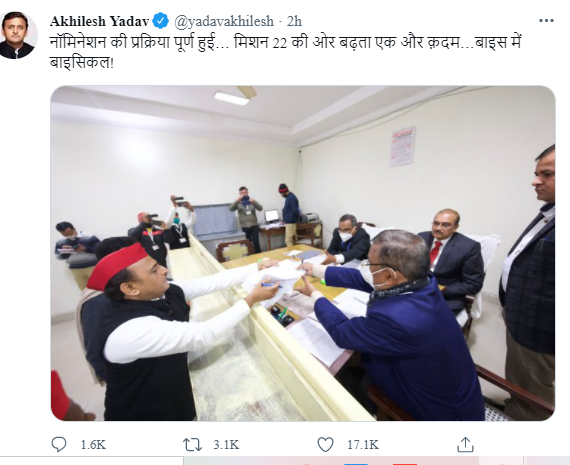Open the nomination photo in the tweet
Image resolution: width=570 pixels, height=465 pixels.
(303, 253)
